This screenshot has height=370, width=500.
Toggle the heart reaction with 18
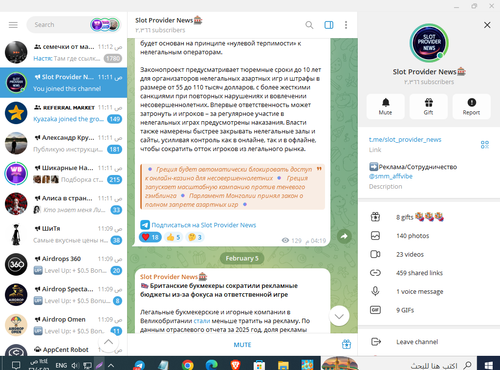click(x=150, y=237)
